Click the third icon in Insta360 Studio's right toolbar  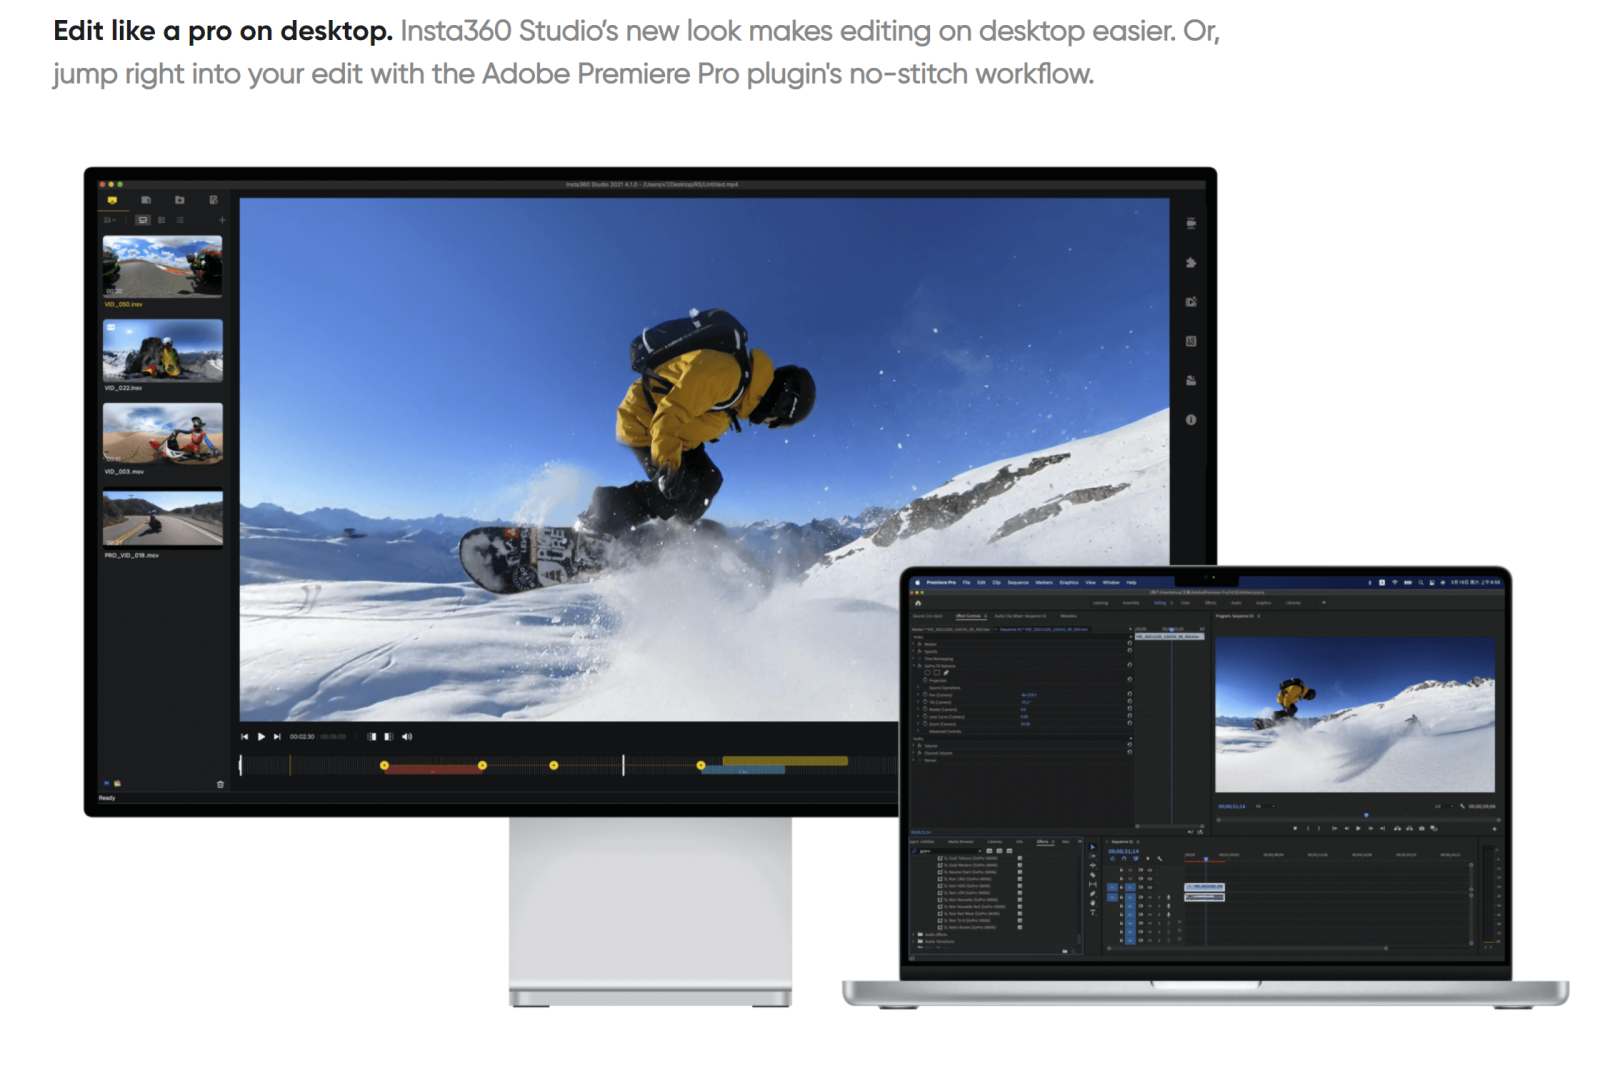pos(1191,301)
